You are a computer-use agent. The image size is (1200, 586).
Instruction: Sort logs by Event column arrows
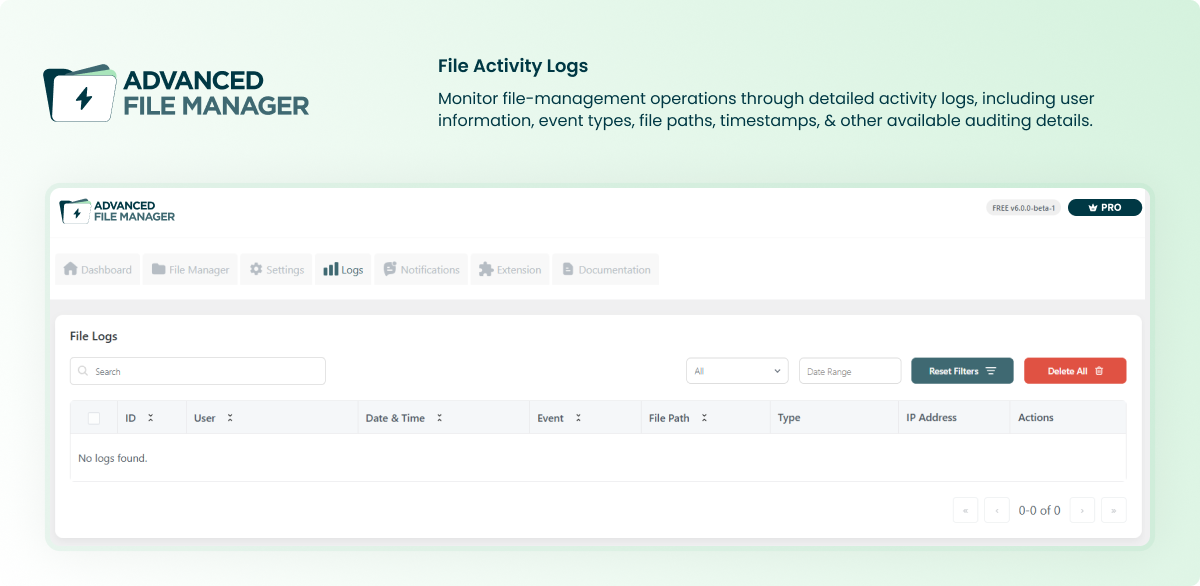[x=578, y=418]
